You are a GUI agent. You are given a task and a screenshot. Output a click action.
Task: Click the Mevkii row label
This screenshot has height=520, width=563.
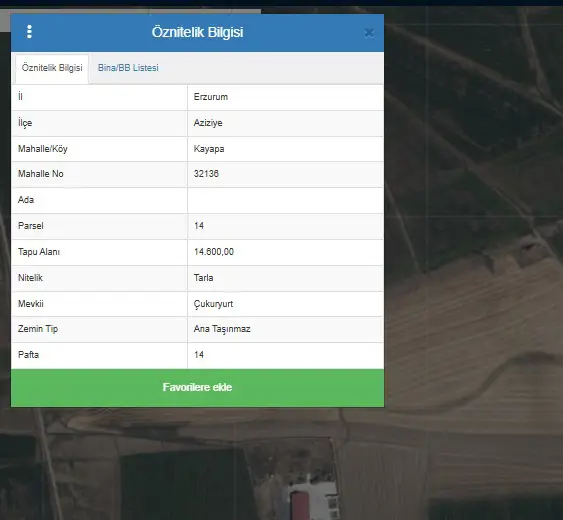(31, 304)
